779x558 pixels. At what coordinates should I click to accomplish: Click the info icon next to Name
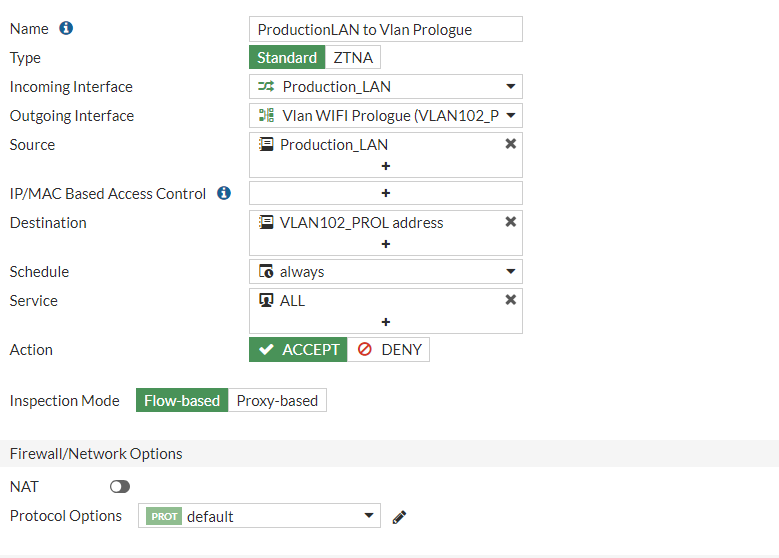[67, 29]
